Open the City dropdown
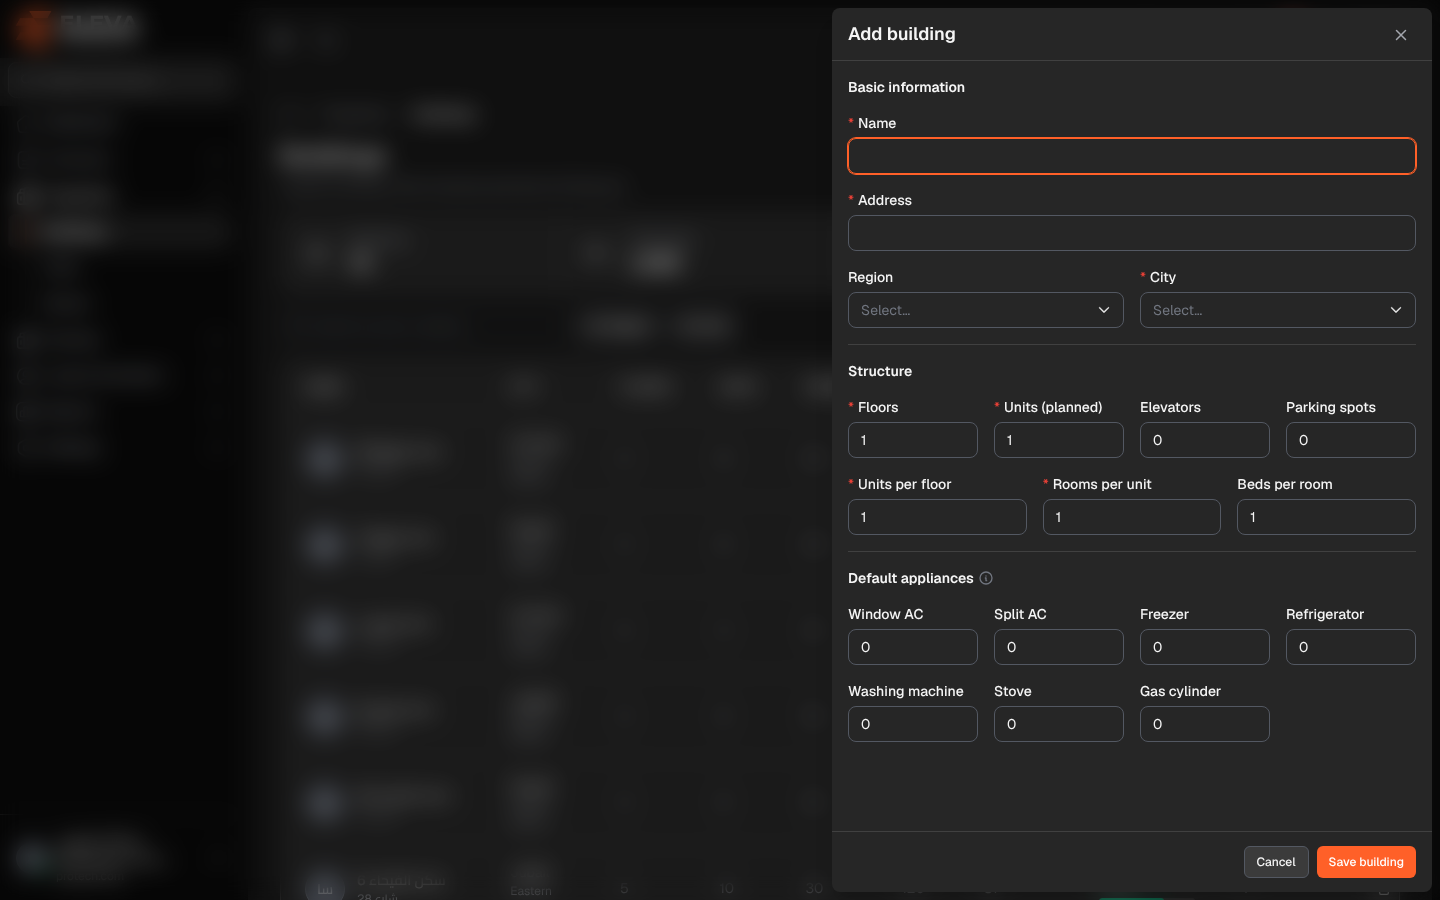Screen dimensions: 1440x900 [1278, 310]
